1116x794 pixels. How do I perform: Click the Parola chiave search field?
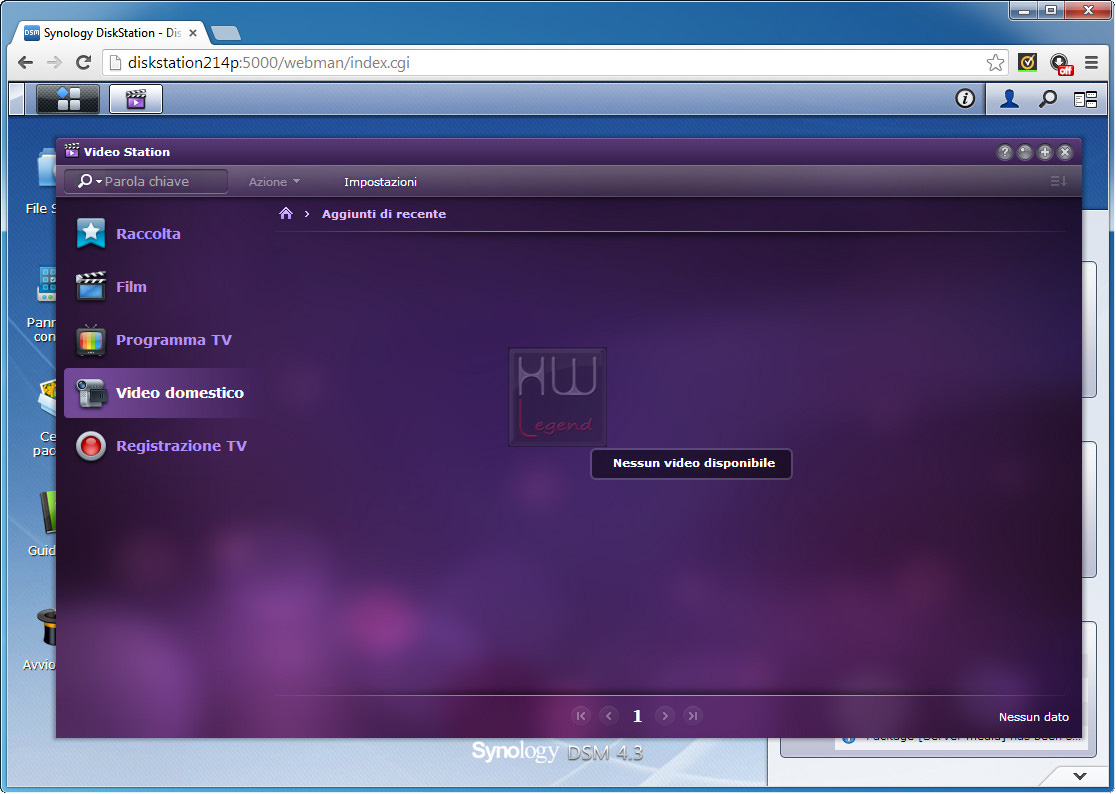tap(146, 181)
